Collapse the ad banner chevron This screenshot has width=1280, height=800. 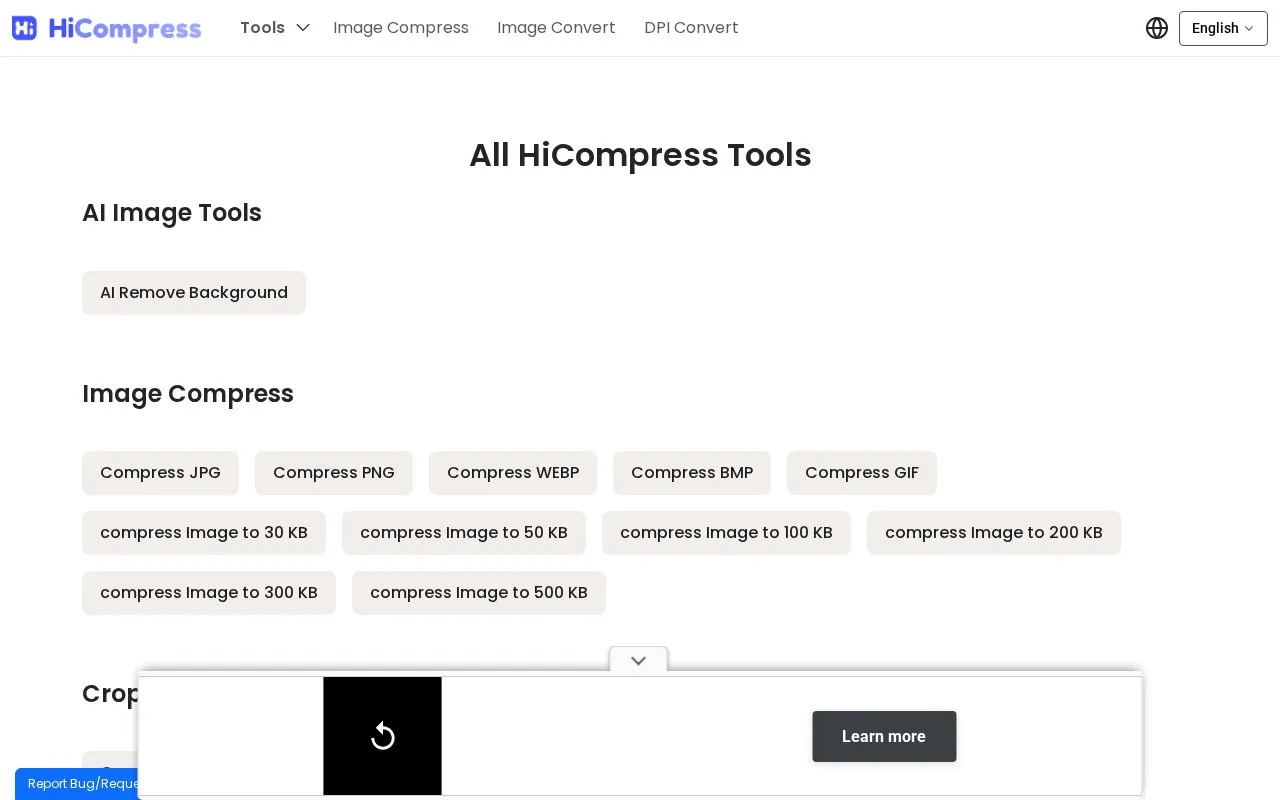638,660
